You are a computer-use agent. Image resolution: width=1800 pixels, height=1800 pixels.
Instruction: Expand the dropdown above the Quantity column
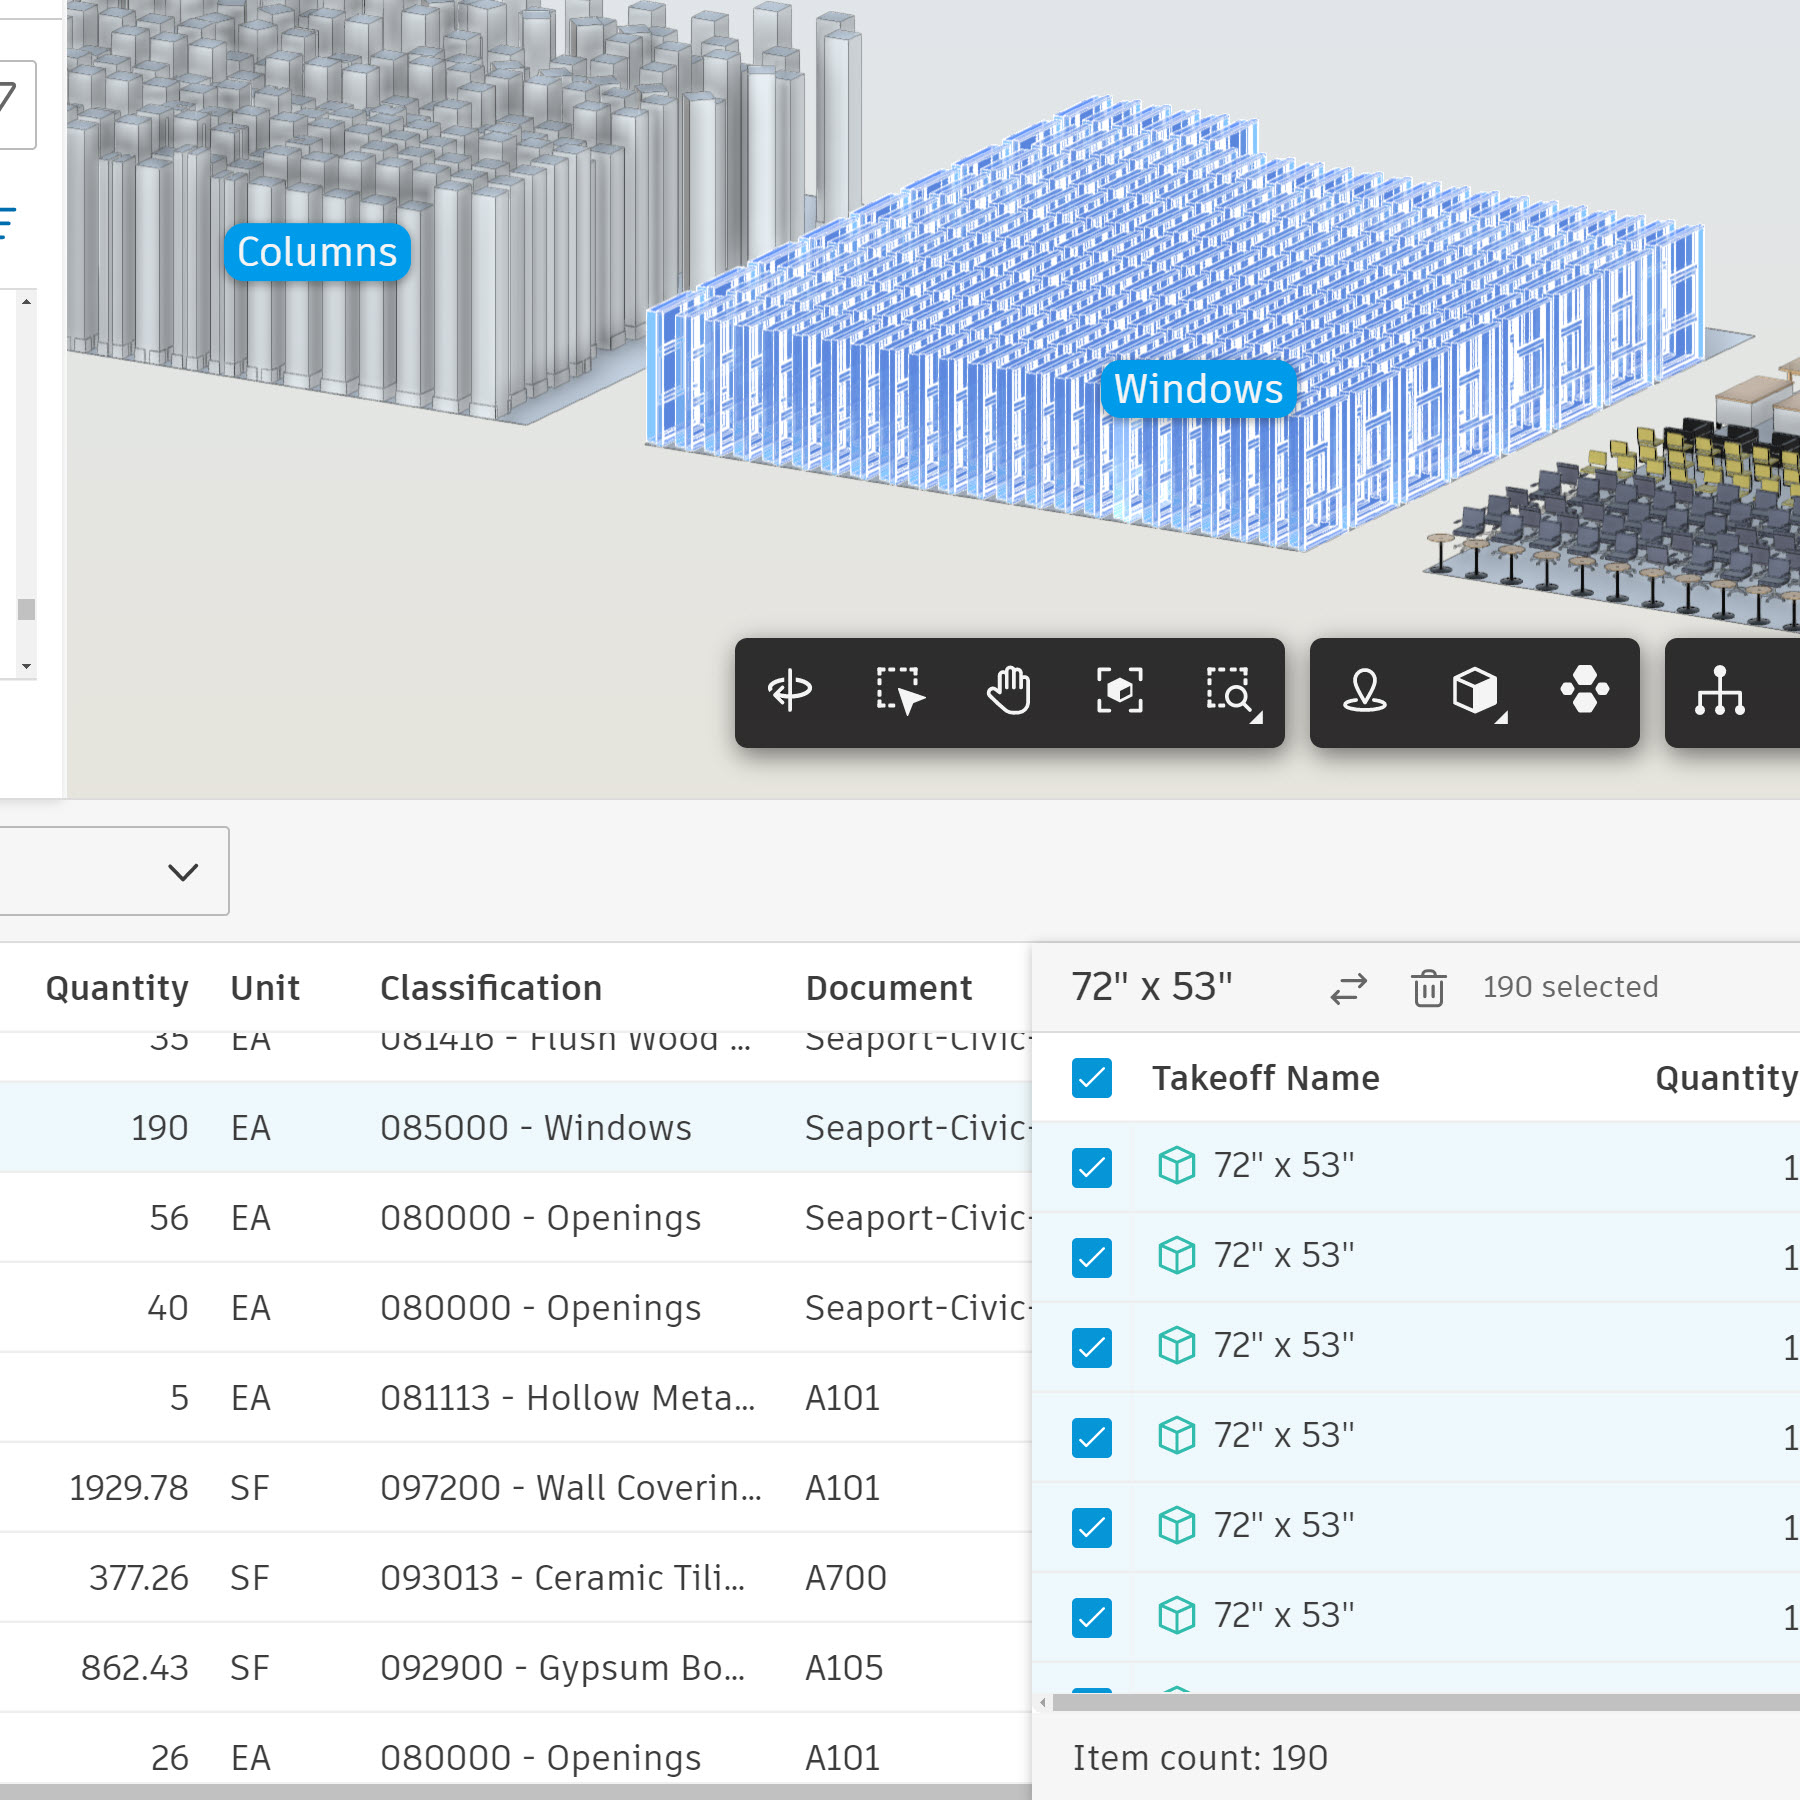182,871
